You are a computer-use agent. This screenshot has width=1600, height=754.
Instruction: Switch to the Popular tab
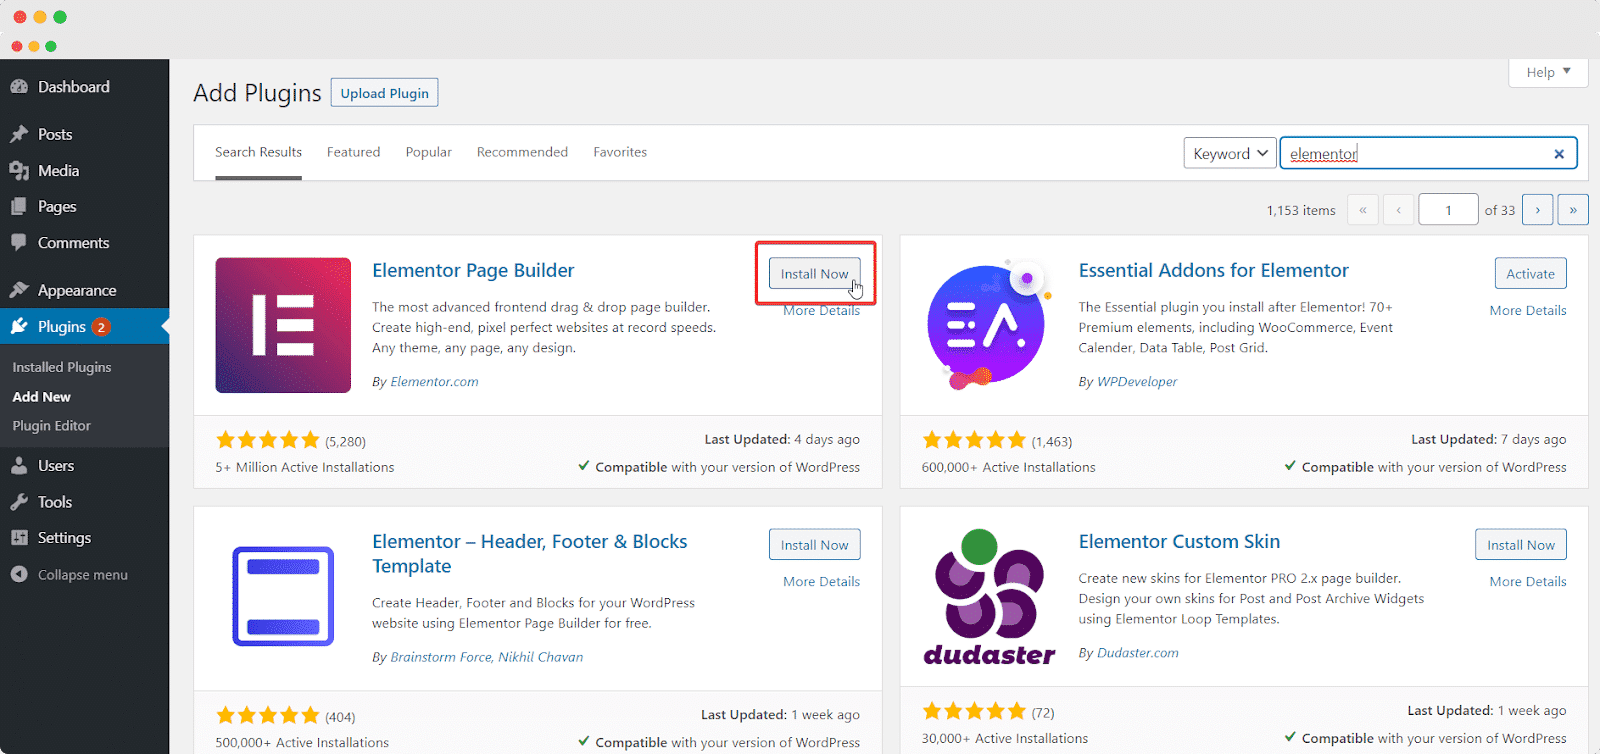pos(428,152)
